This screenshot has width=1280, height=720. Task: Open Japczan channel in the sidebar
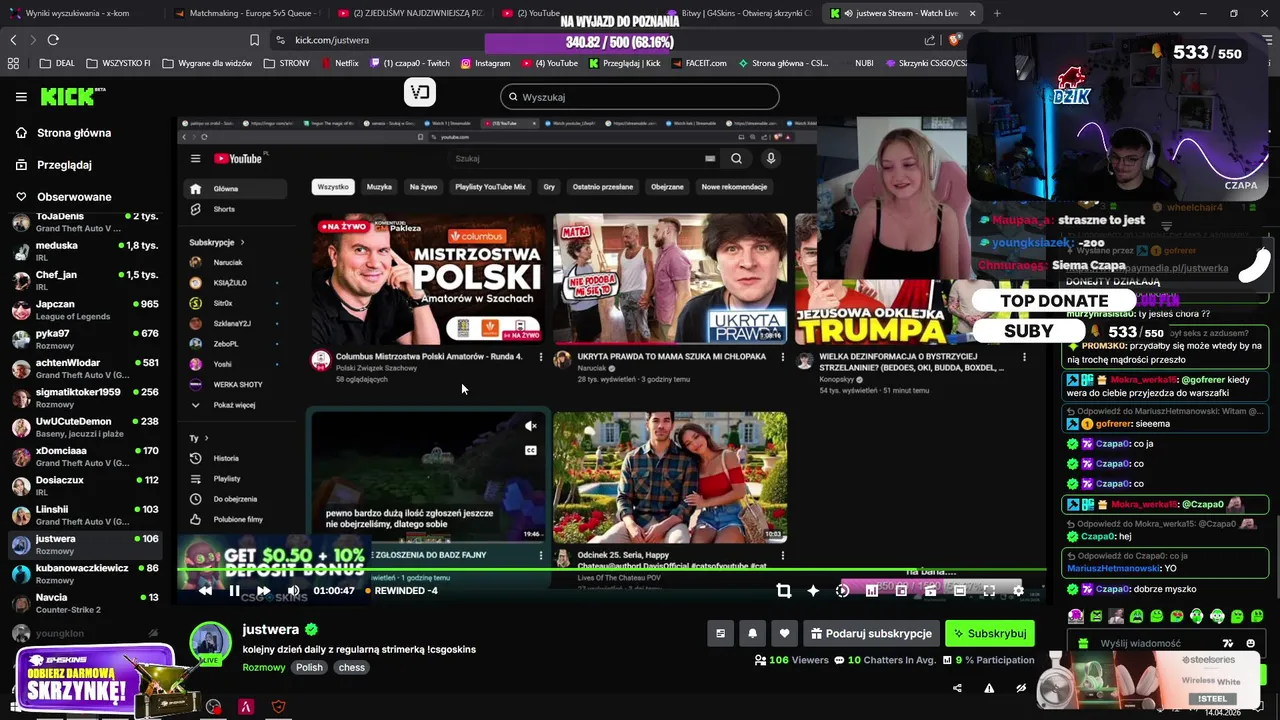85,310
